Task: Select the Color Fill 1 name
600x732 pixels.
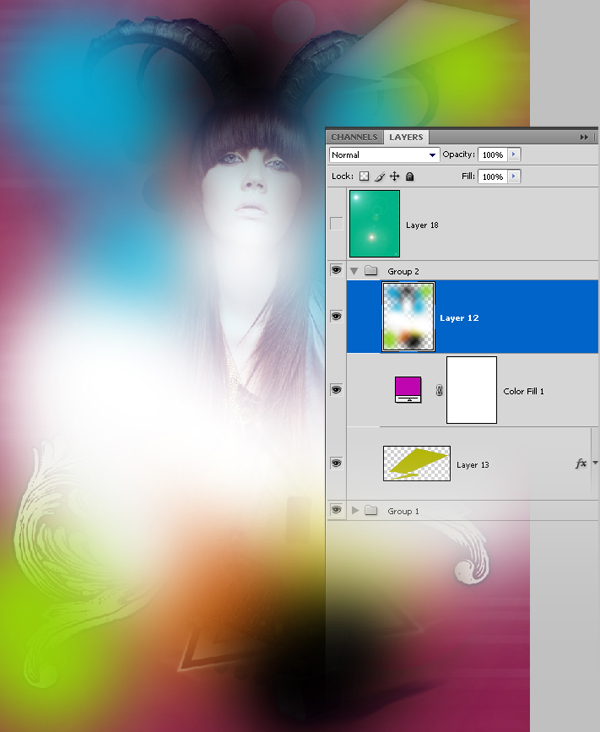Action: pos(523,391)
